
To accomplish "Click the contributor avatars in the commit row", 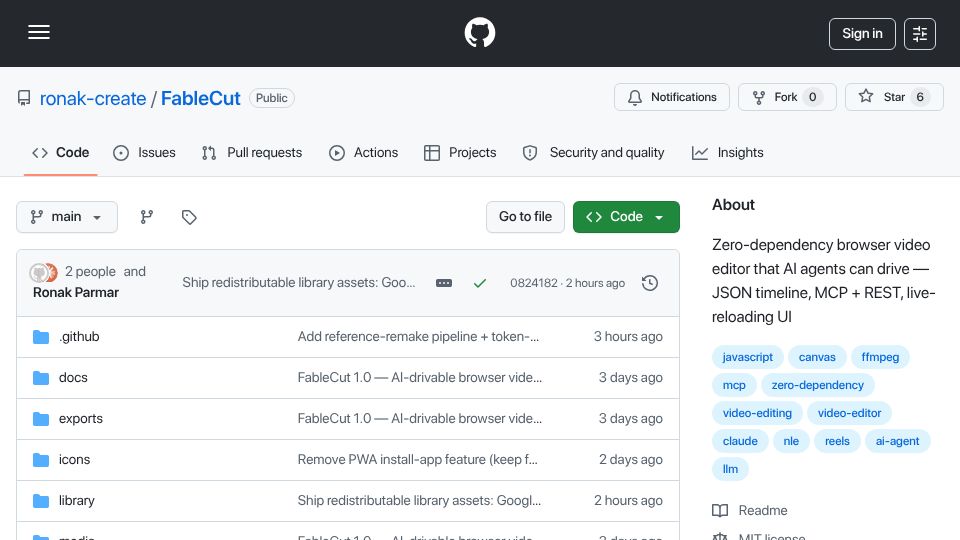I will click(43, 272).
